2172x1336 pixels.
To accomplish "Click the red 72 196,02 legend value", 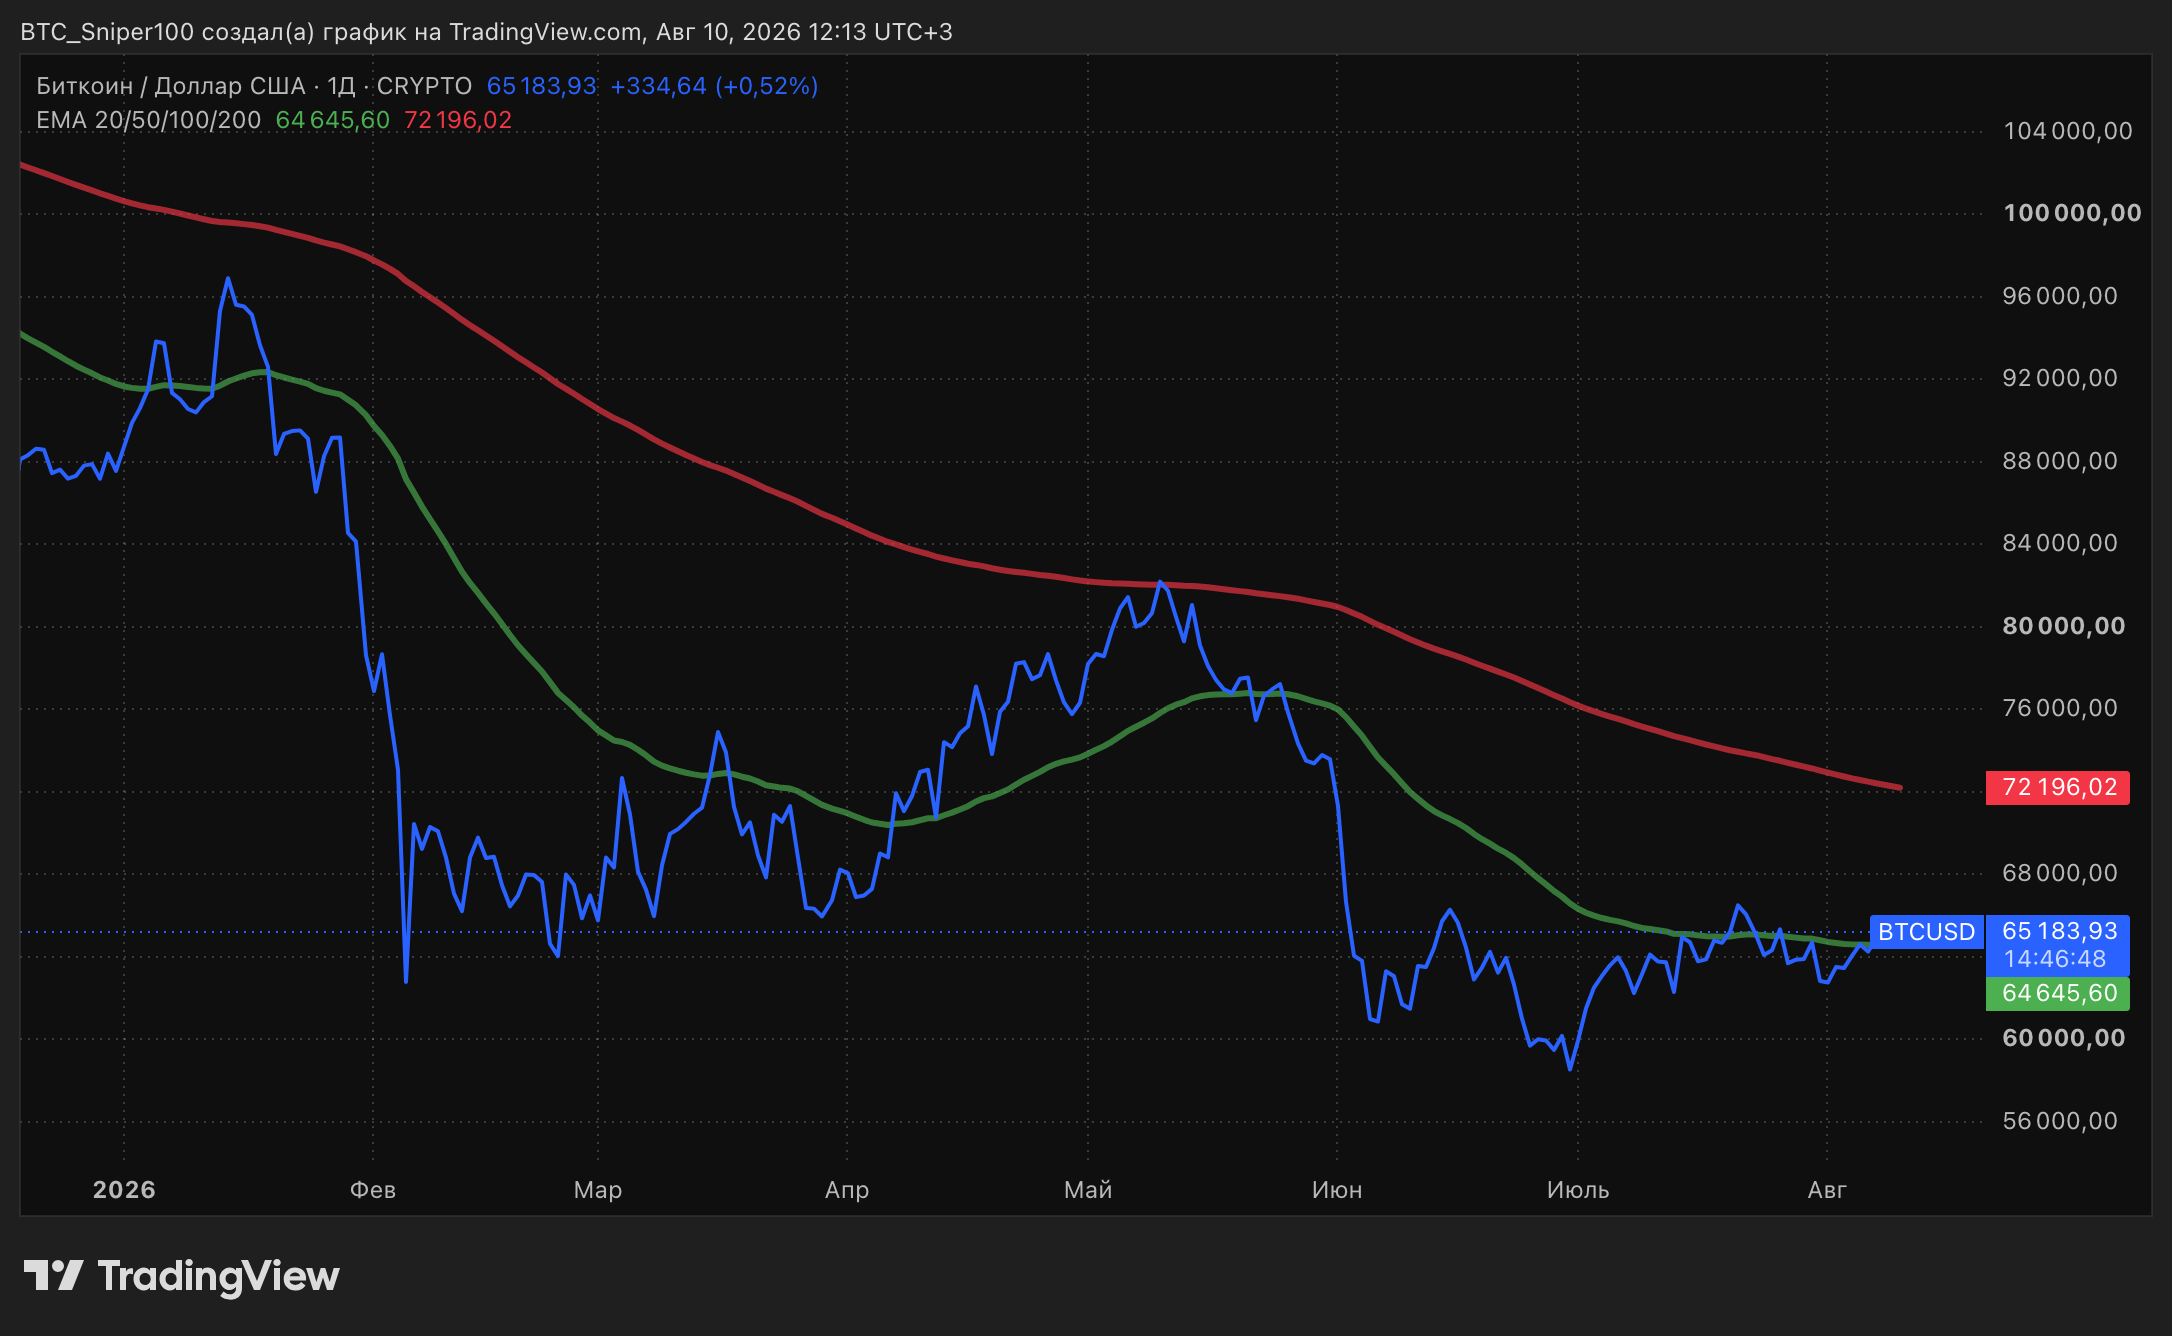I will pyautogui.click(x=458, y=120).
